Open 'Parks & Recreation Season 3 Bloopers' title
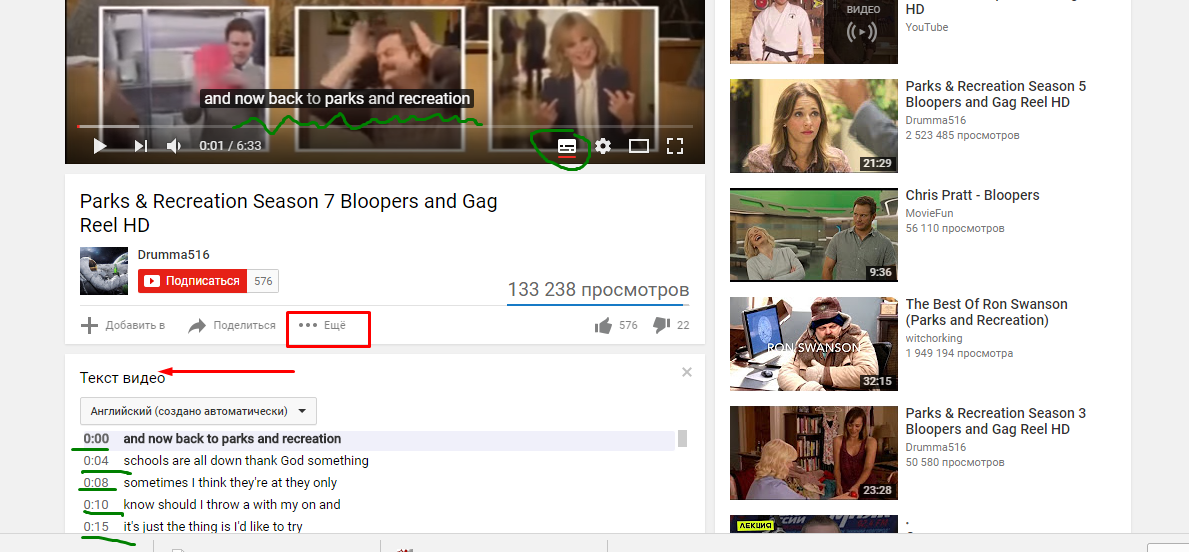Screen dimensions: 1189x552 click(x=996, y=422)
